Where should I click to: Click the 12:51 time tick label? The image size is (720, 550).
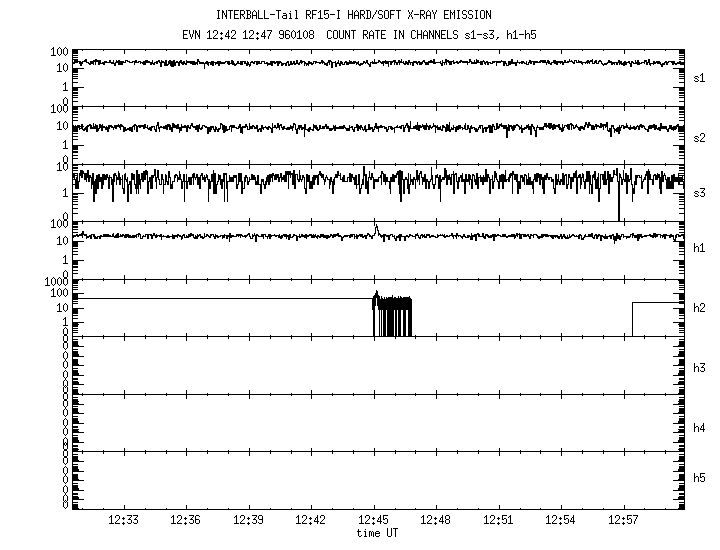pos(498,521)
